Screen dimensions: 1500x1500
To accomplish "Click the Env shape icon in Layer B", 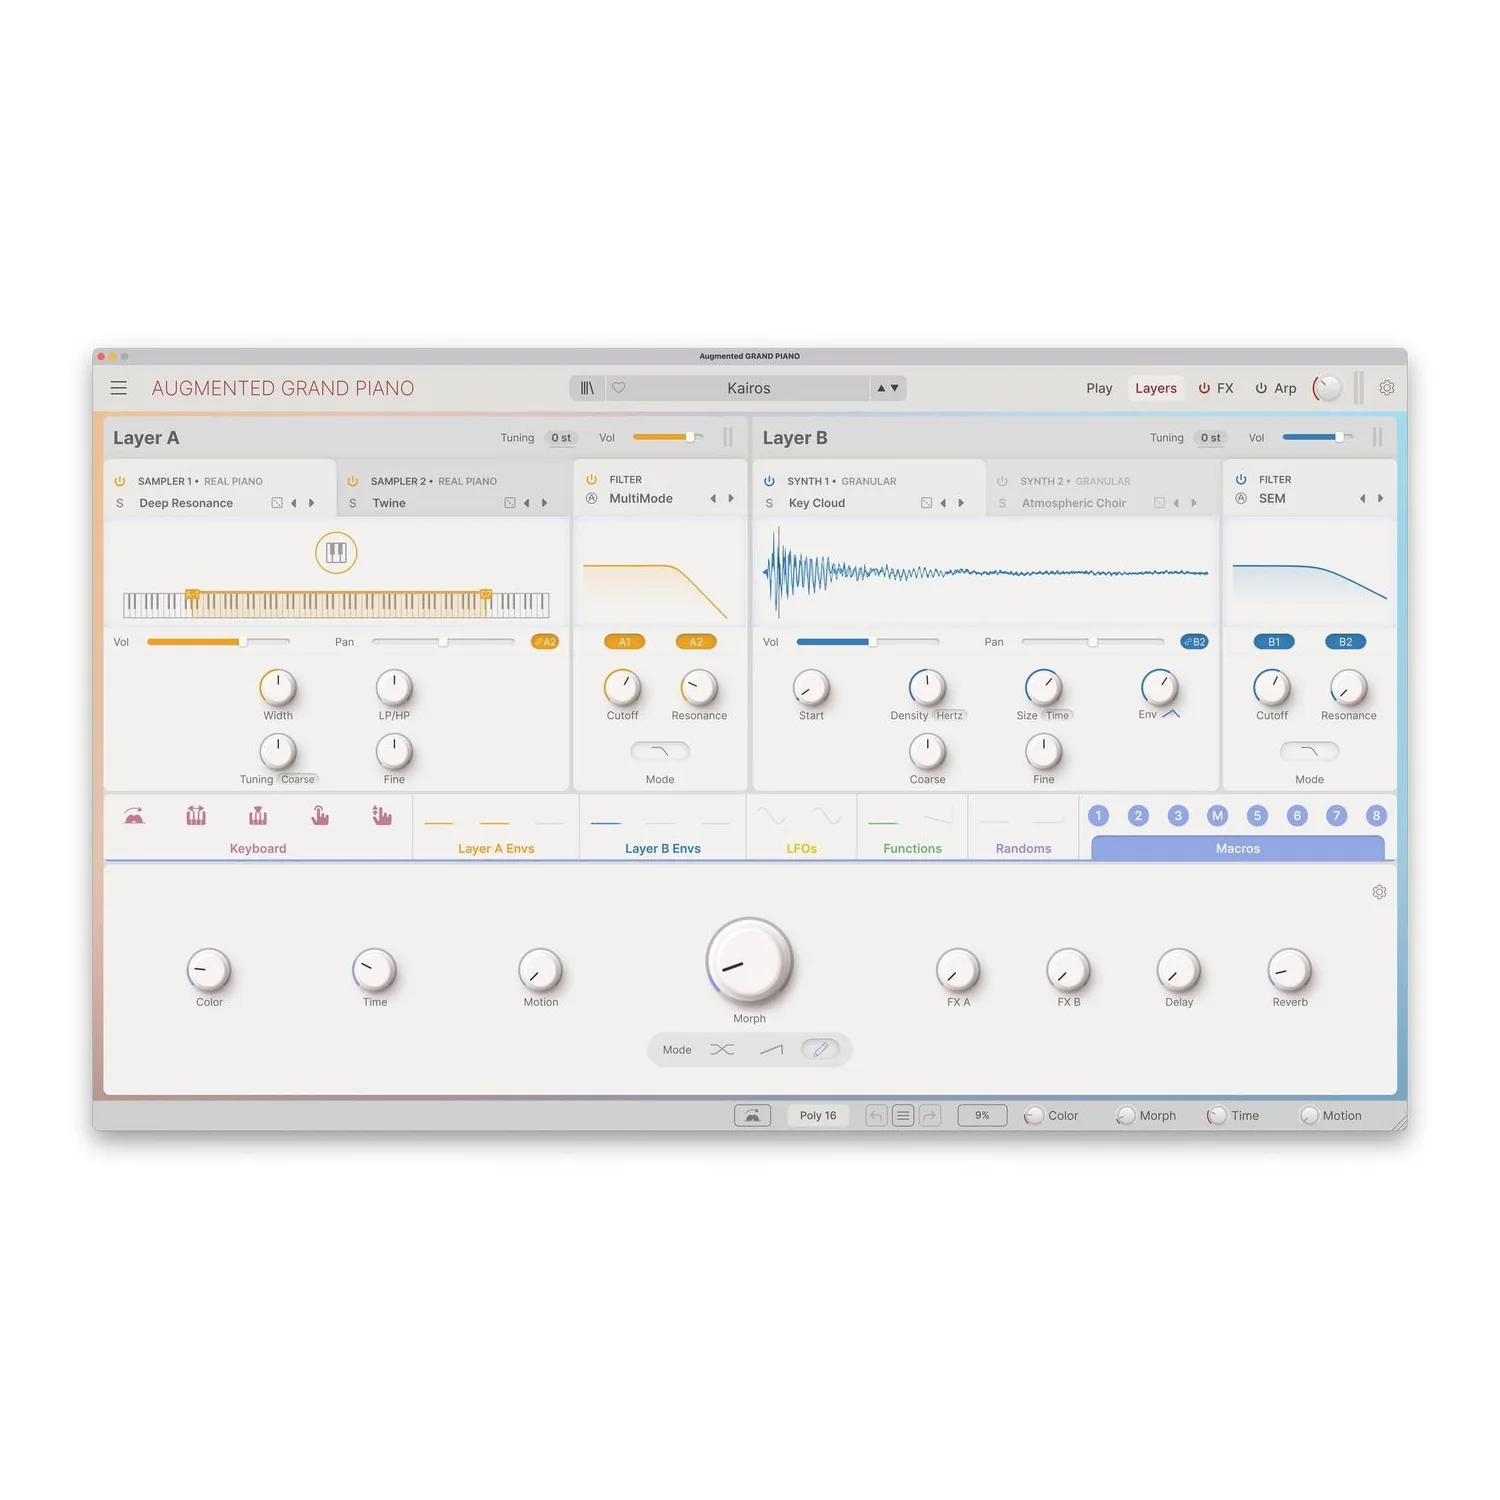I will [1172, 714].
